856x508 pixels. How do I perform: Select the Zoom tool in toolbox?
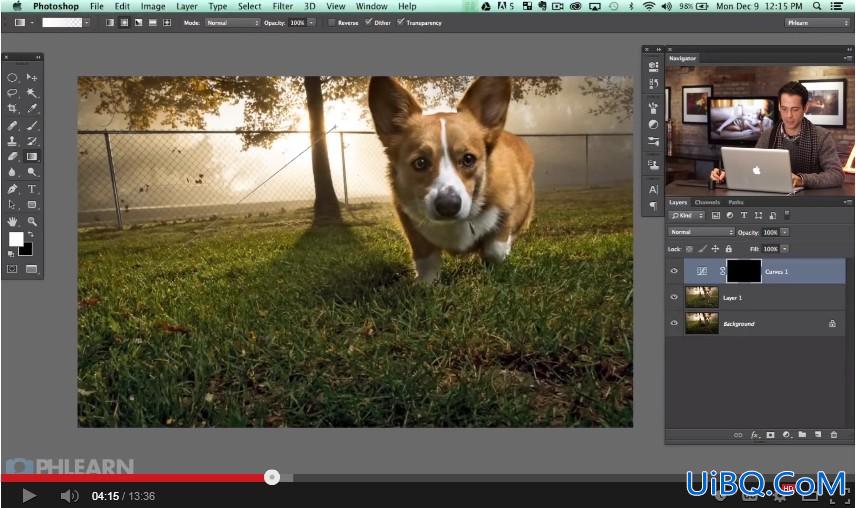pyautogui.click(x=32, y=221)
